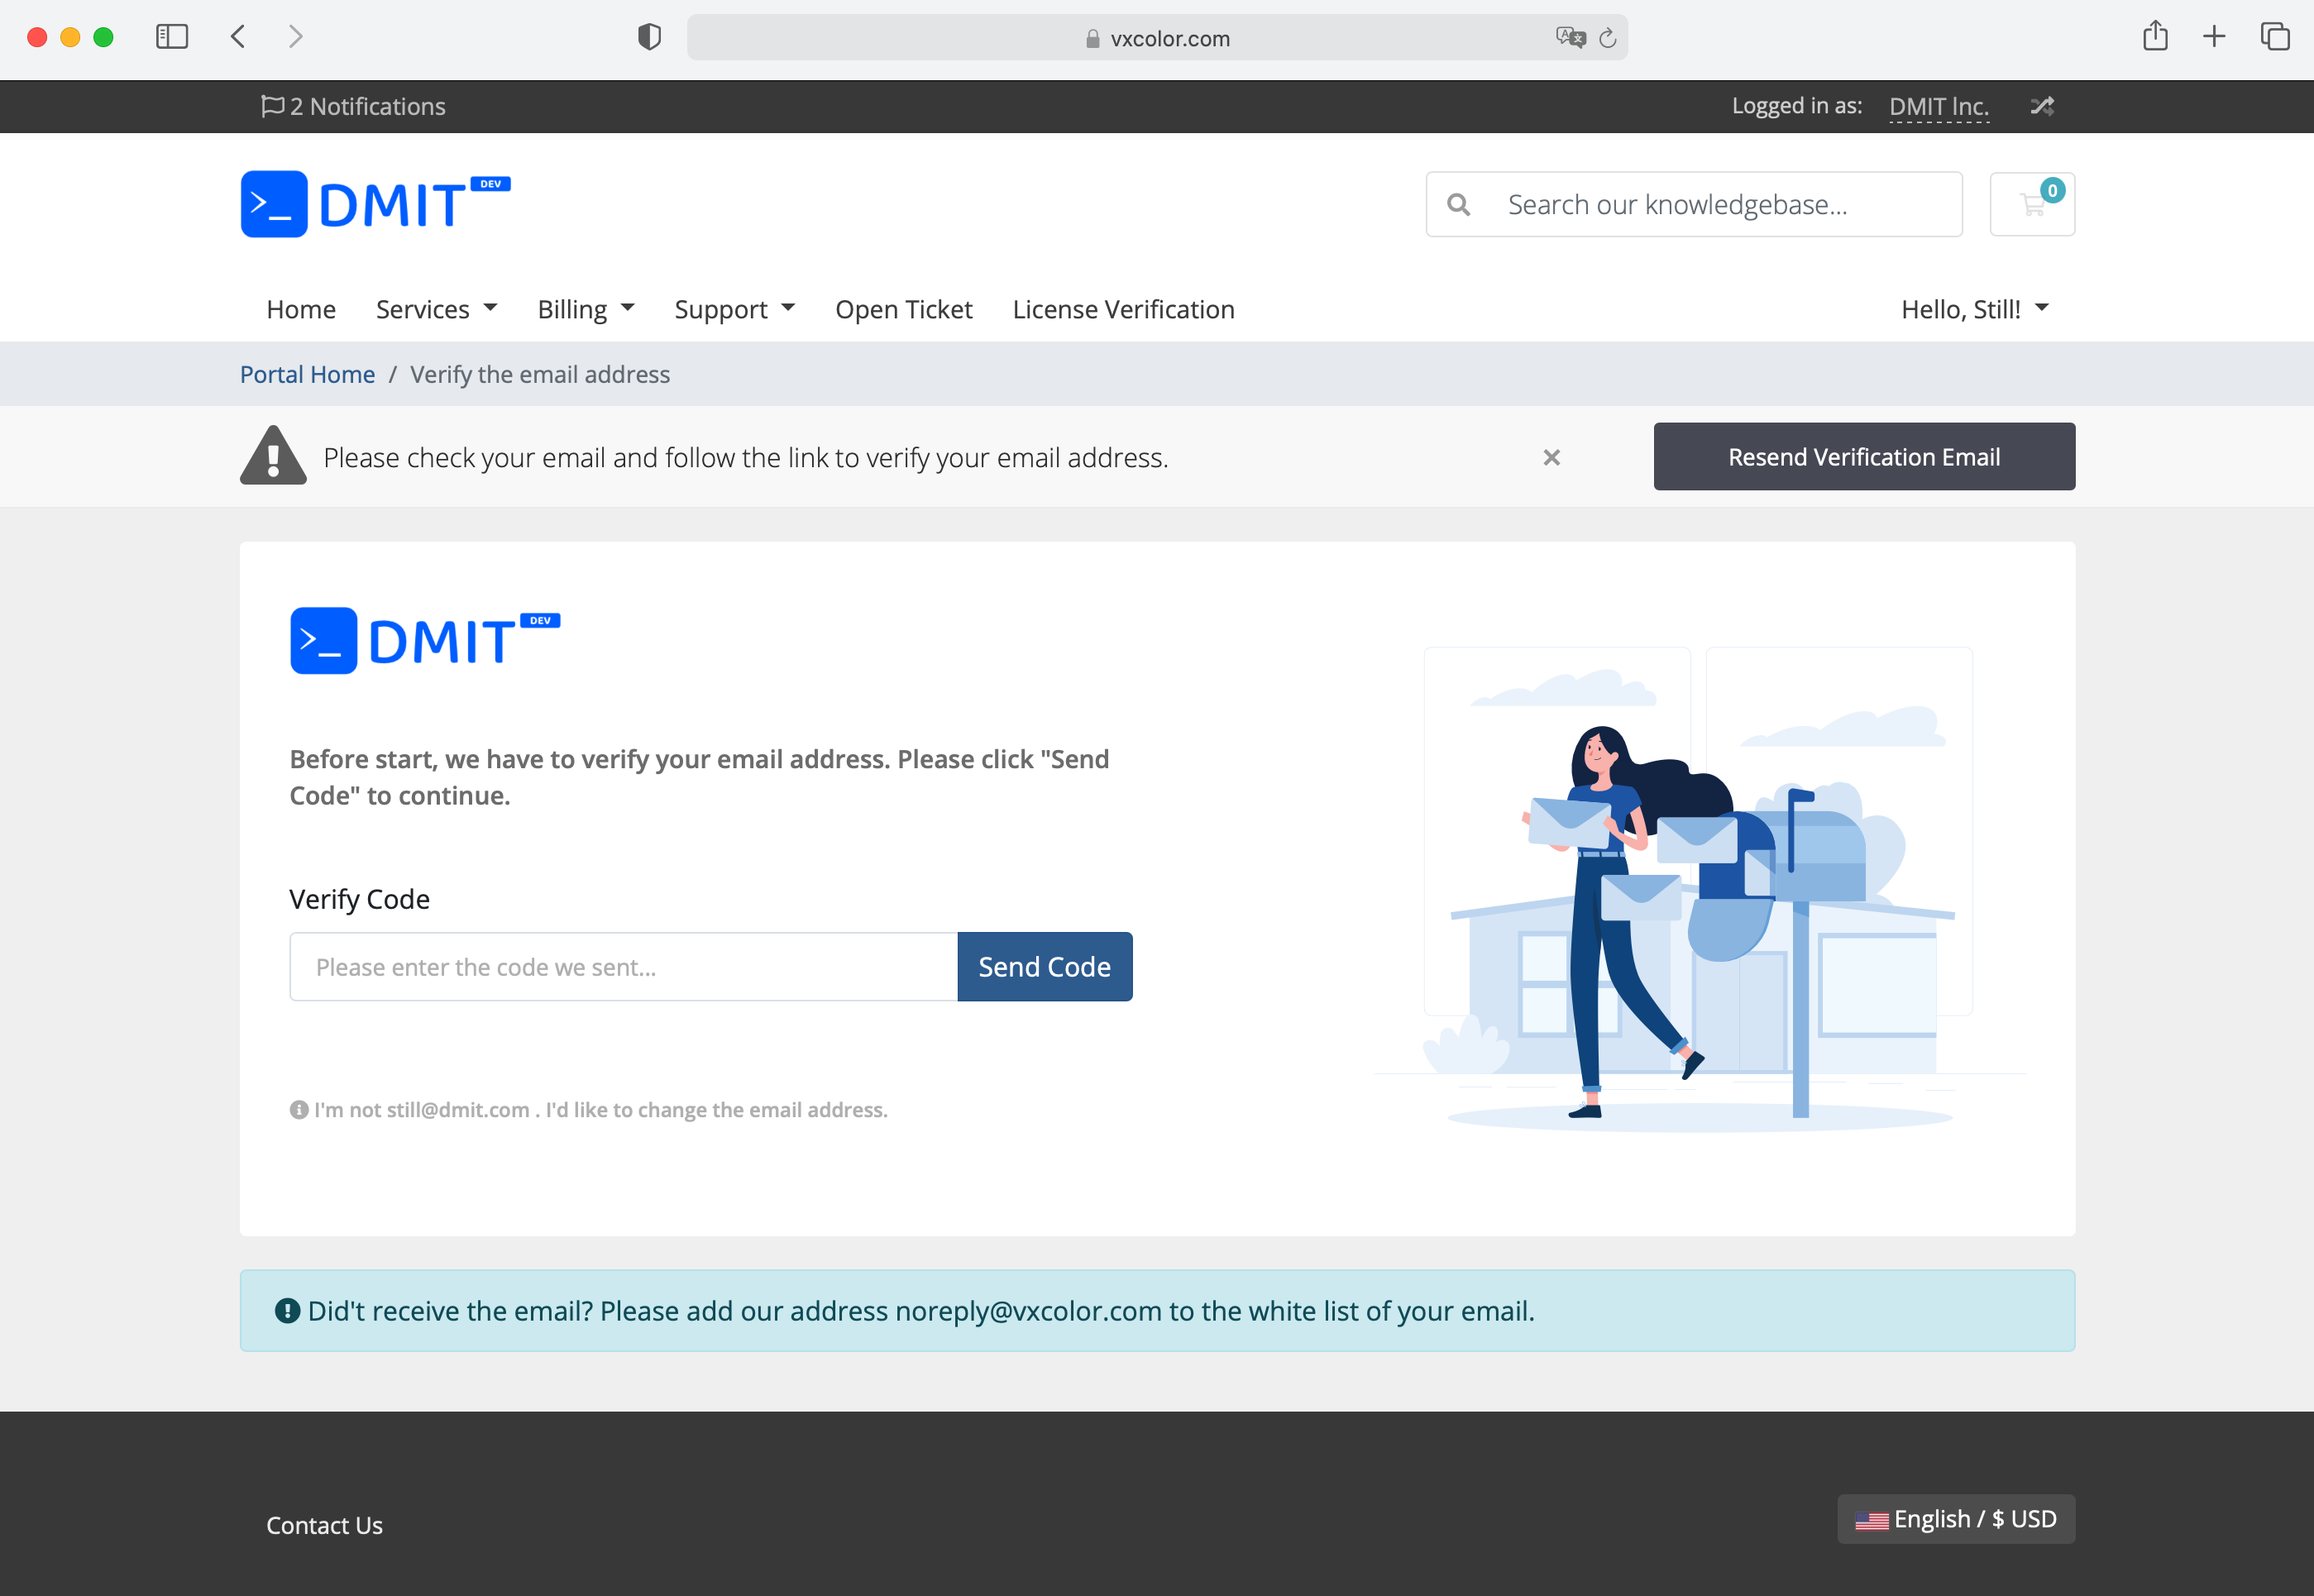Go forward with the browser forward arrow
This screenshot has height=1596, width=2314.
click(x=295, y=37)
